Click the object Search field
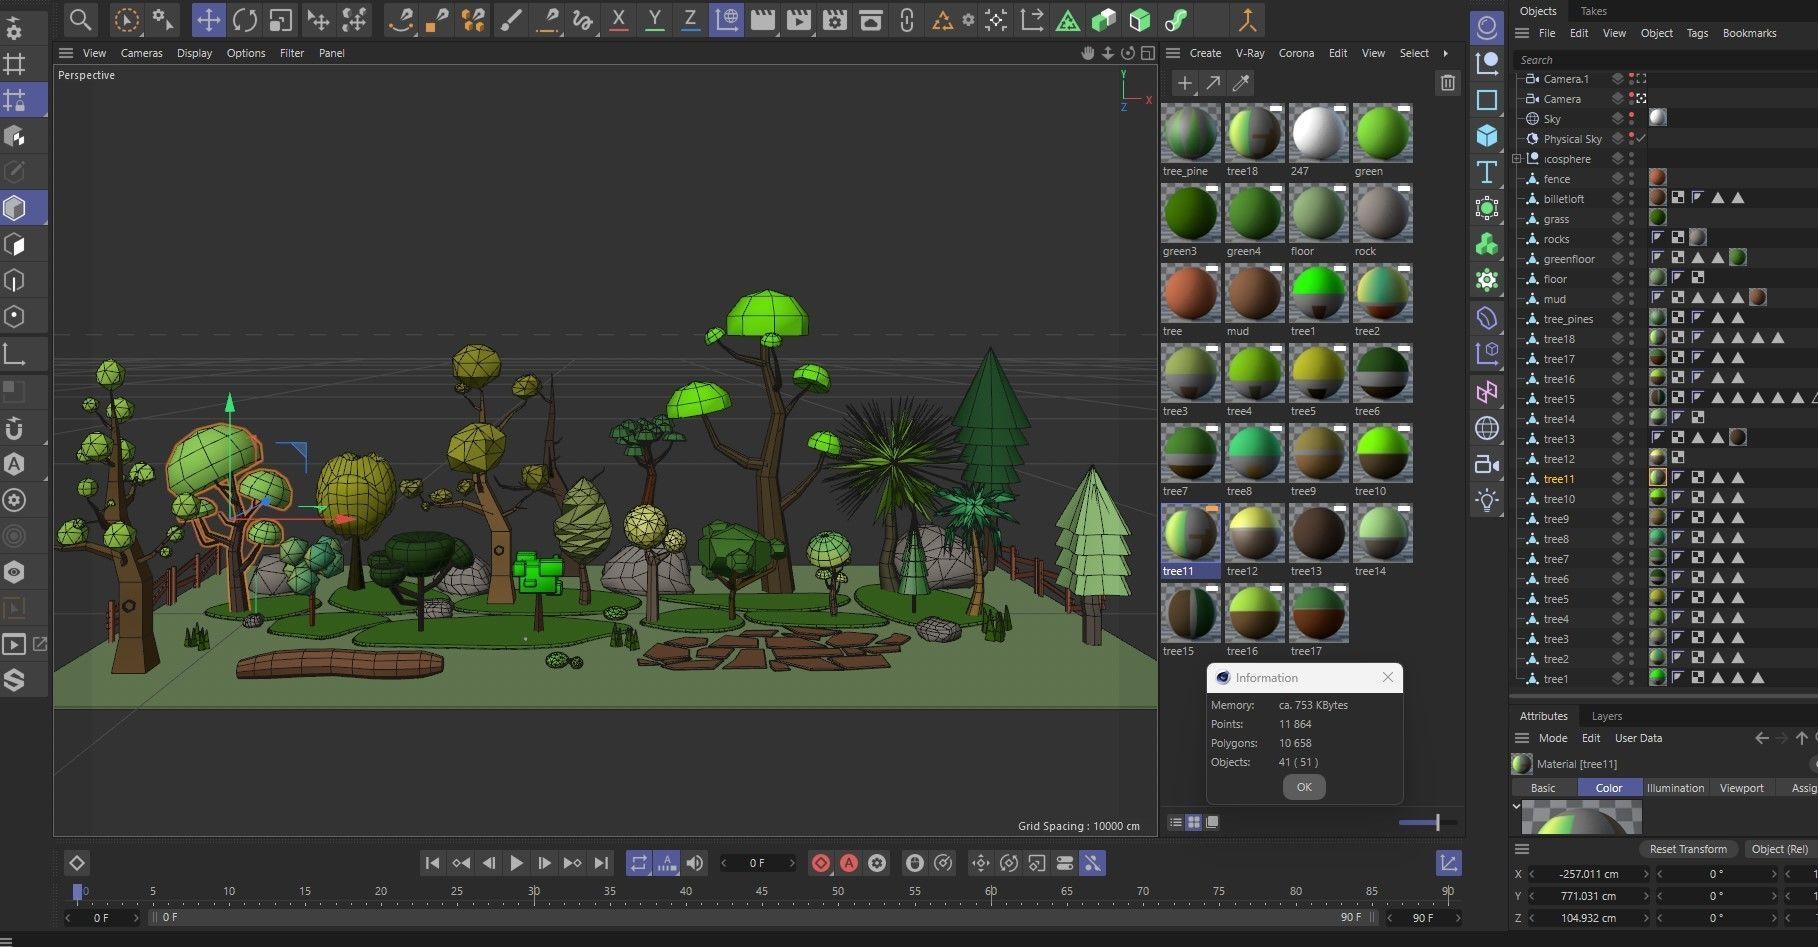This screenshot has height=947, width=1818. [1665, 60]
